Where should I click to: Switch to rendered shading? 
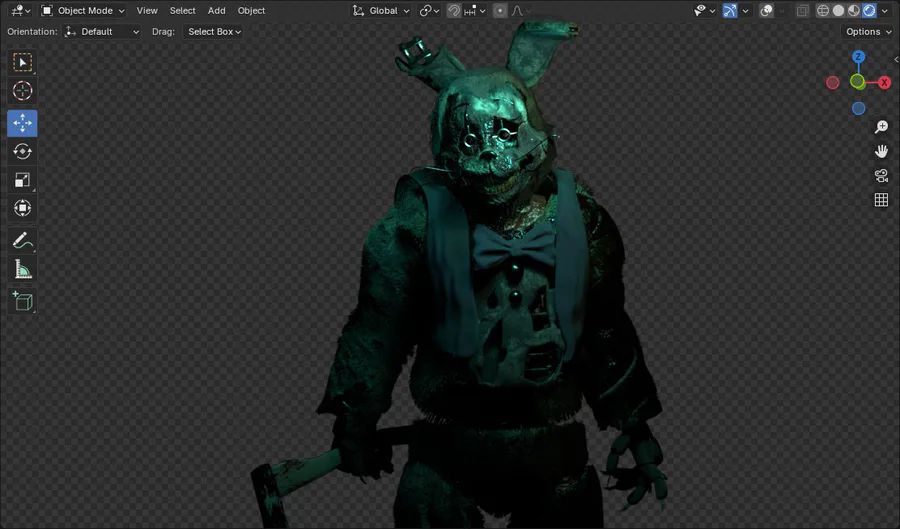869,10
